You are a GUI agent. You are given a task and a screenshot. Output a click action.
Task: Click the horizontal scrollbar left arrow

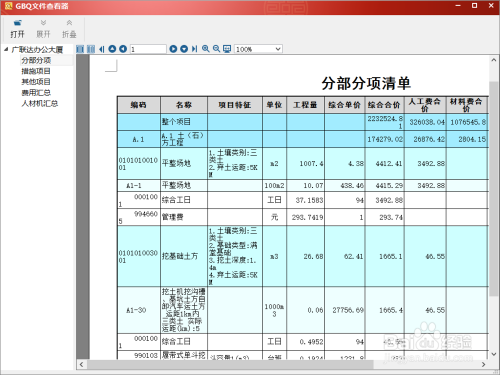tap(82, 365)
